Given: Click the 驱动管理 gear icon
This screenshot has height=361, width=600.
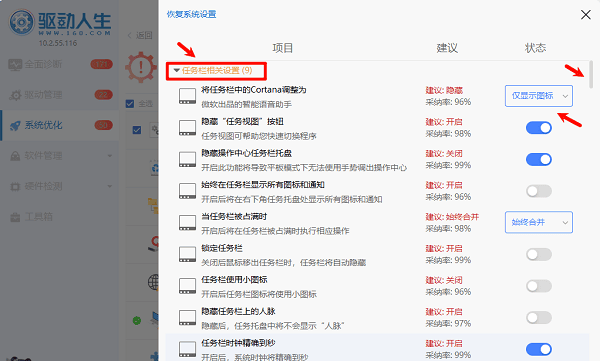Looking at the screenshot, I should click(15, 95).
